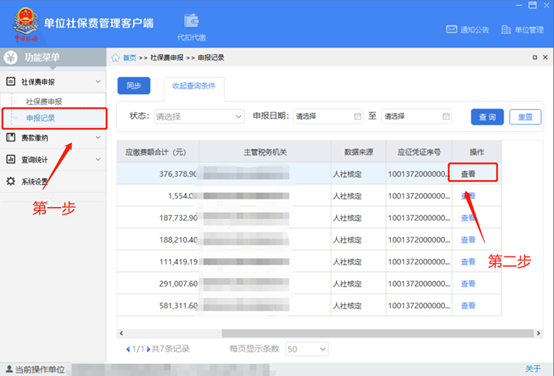Screen dimensions: 554x376
Task: Click the 功能菜单 yen icon
Action: coord(11,57)
